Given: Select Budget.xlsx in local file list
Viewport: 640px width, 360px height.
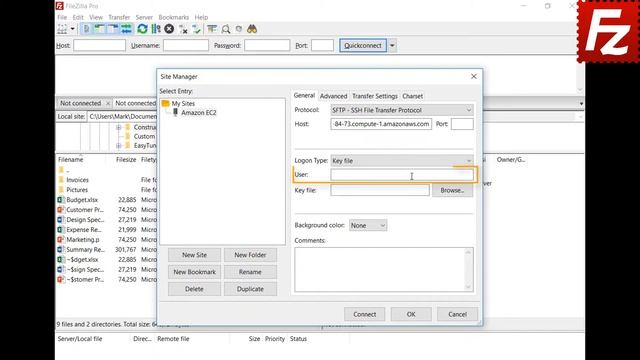Looking at the screenshot, I should pyautogui.click(x=82, y=200).
